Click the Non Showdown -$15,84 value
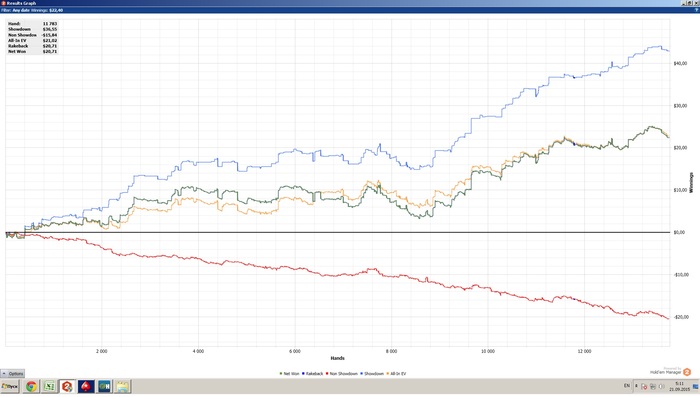The image size is (700, 397). (50, 35)
